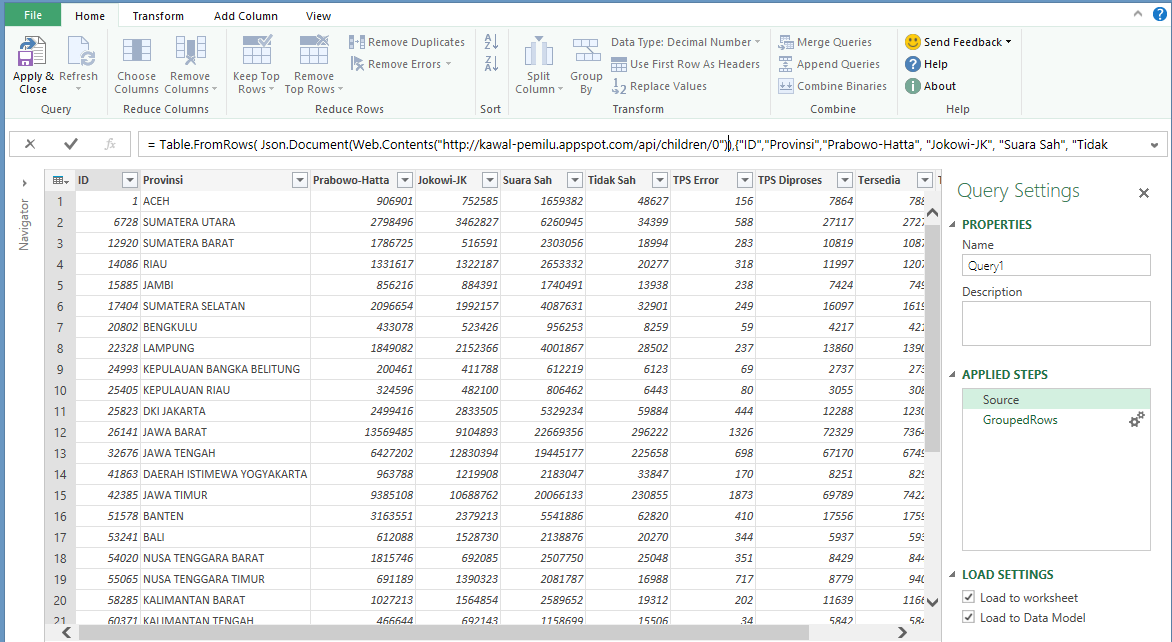
Task: Collapse the Properties section
Action: click(x=952, y=225)
